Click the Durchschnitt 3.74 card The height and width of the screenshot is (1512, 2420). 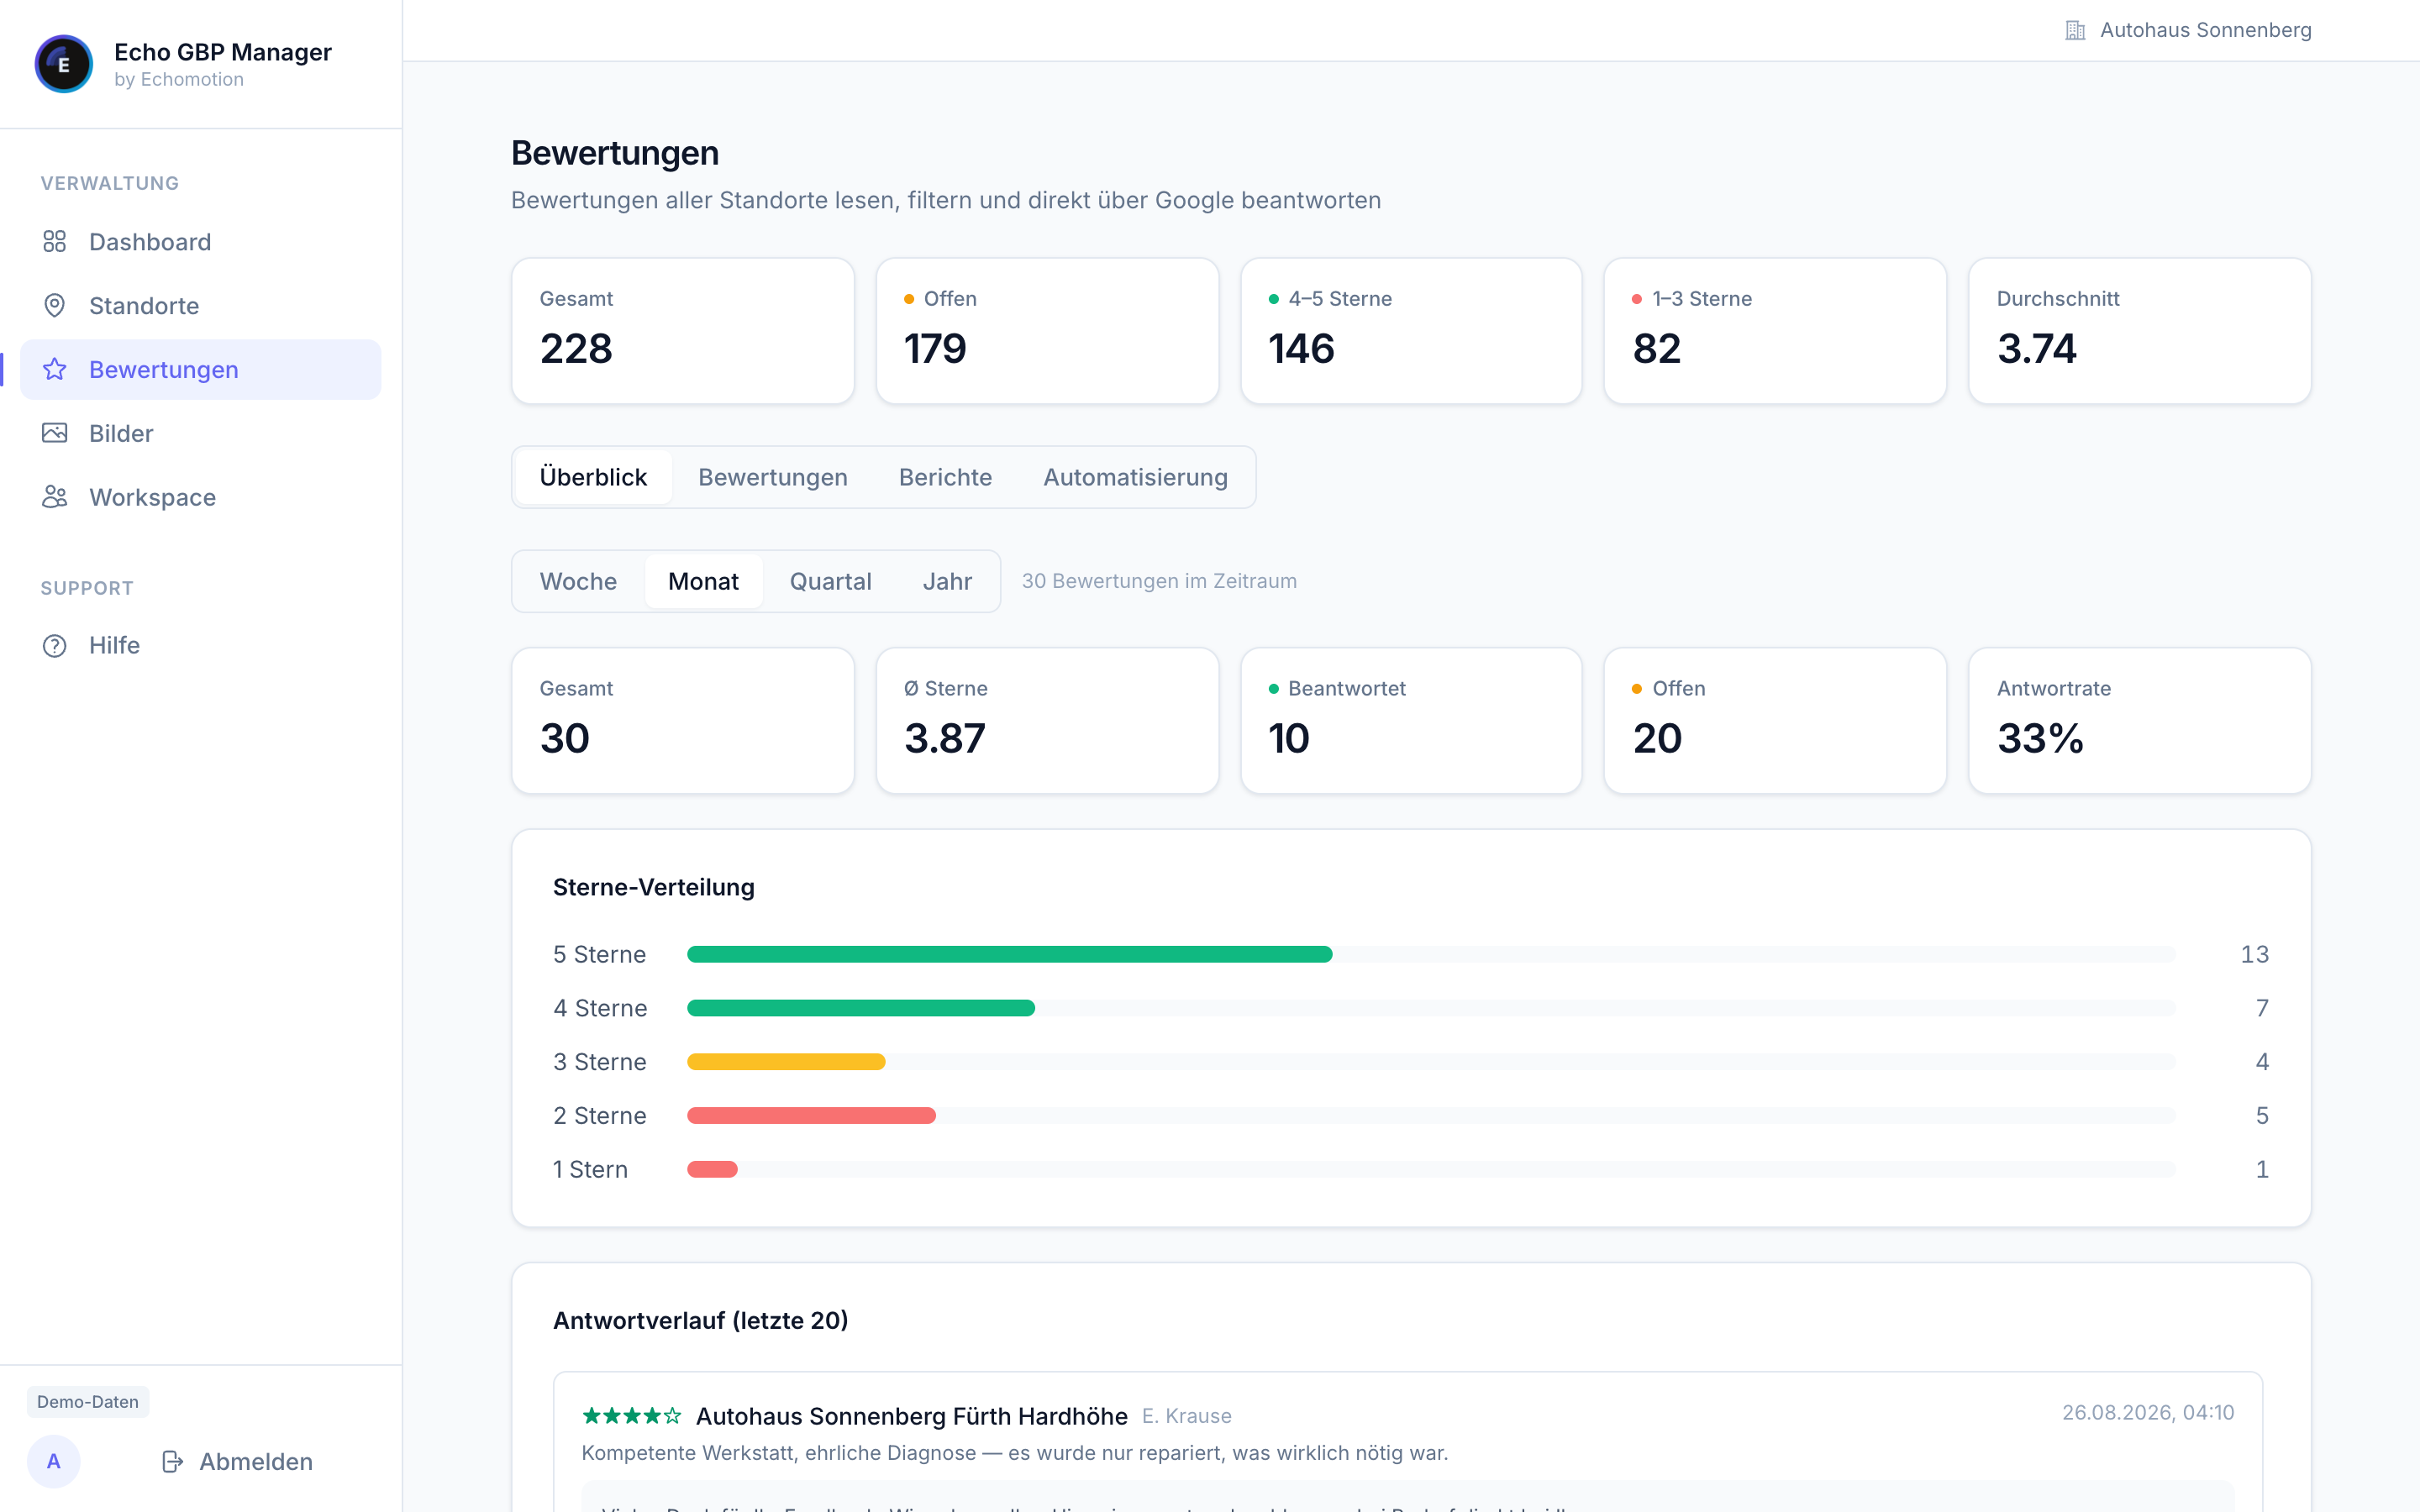[x=2140, y=331]
